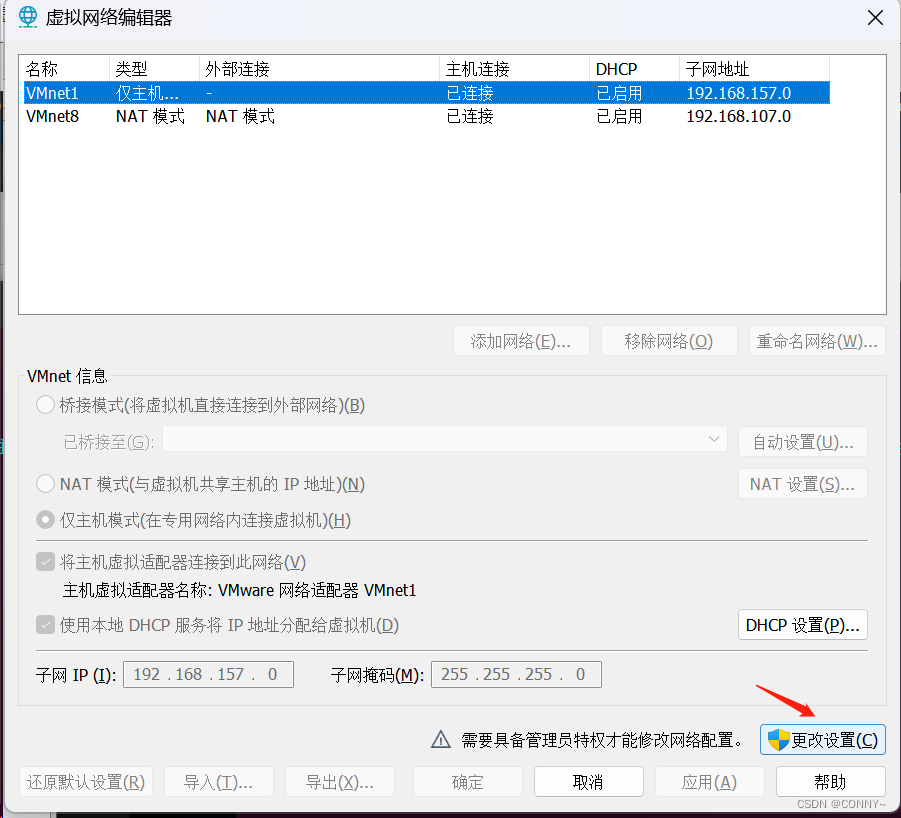Click the 确定 button
901x818 pixels.
tap(468, 782)
